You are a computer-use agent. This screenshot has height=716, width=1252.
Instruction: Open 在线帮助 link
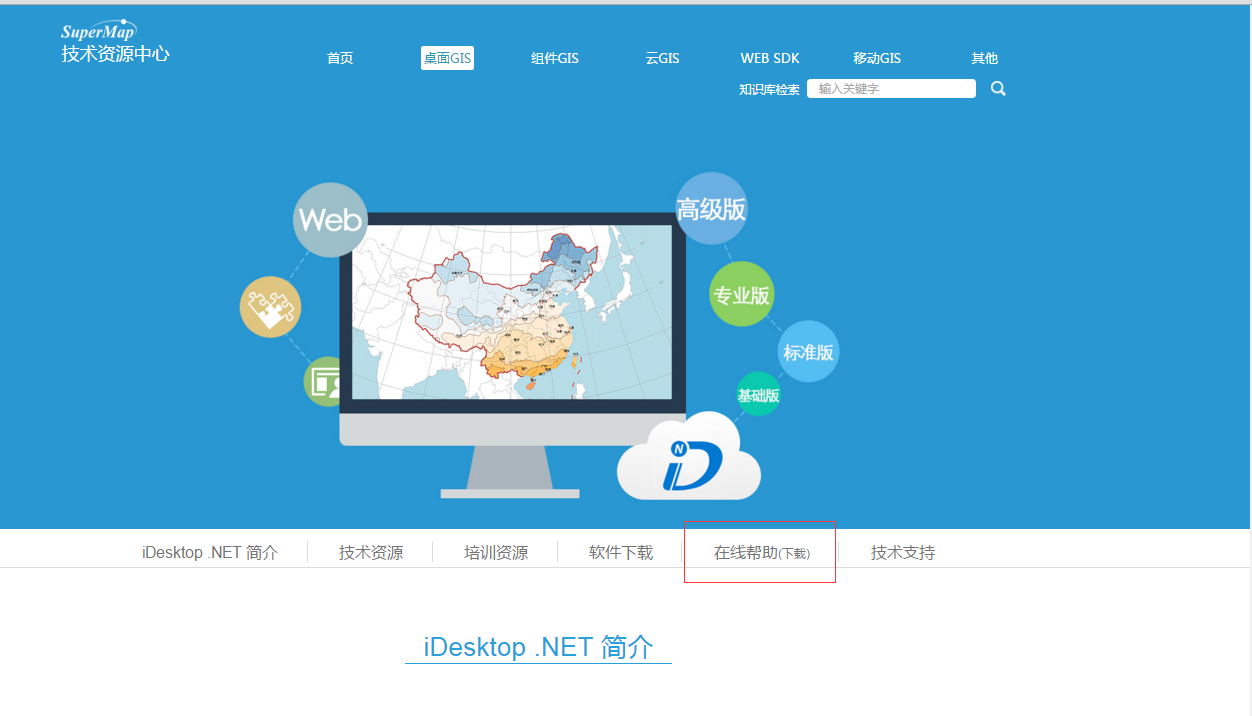[x=745, y=552]
